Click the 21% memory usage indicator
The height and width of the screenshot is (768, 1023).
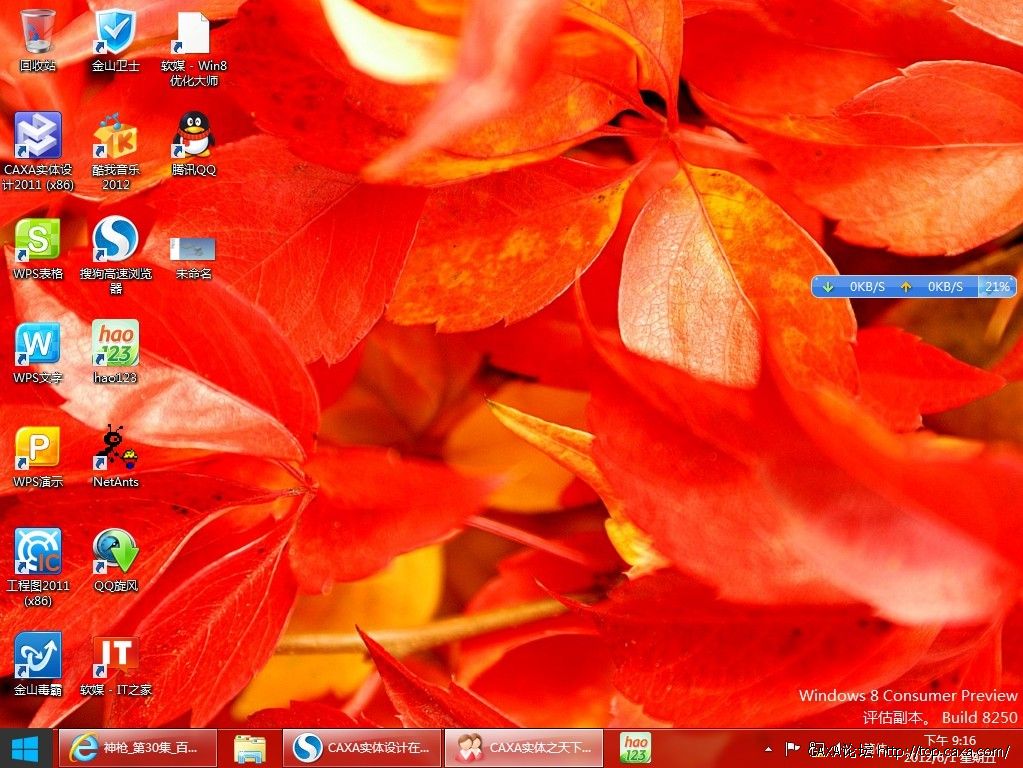[996, 287]
